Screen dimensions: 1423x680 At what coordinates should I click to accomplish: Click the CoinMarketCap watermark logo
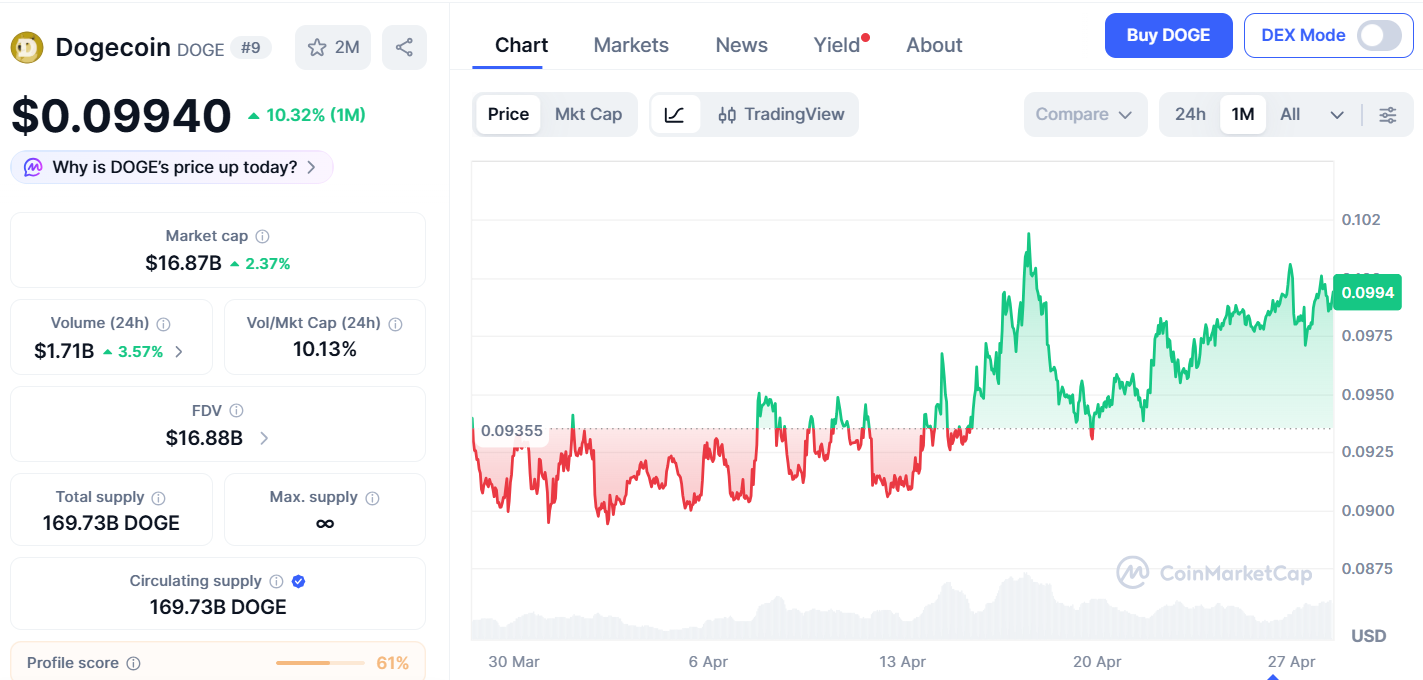(x=1214, y=573)
